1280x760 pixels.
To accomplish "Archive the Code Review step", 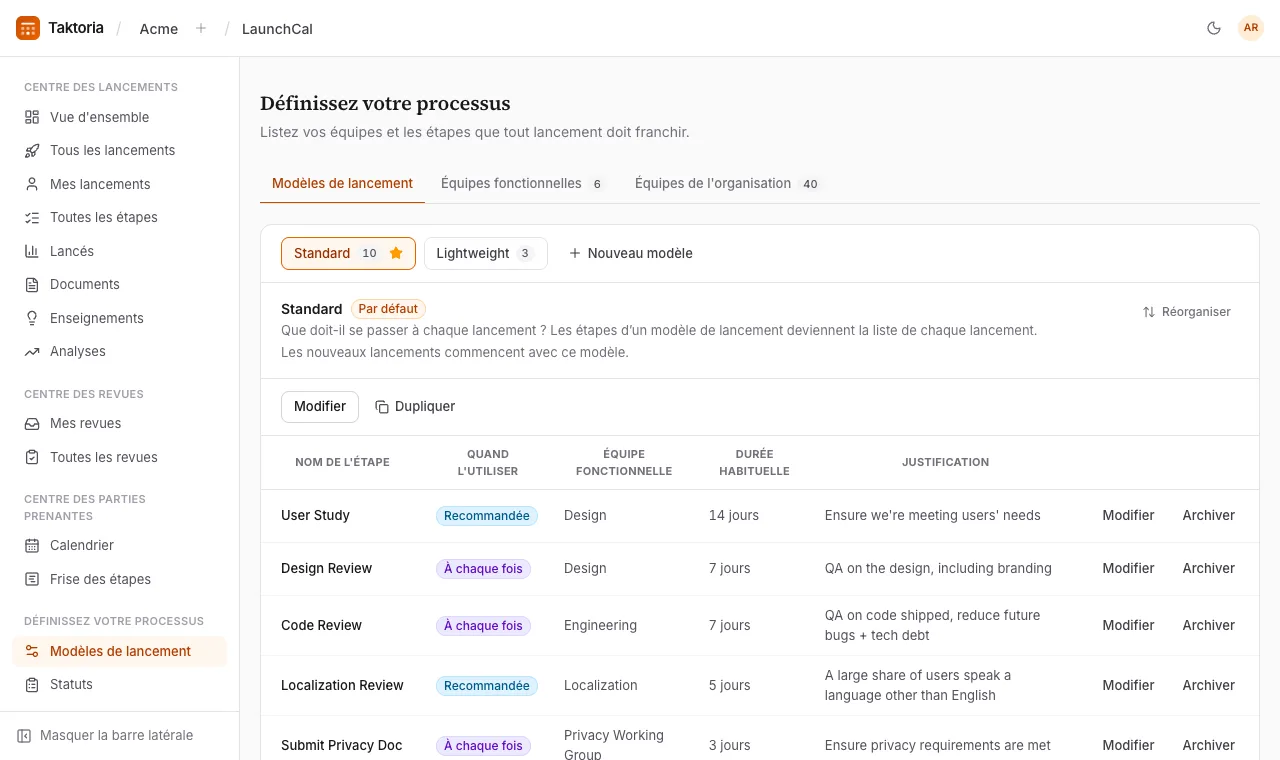I will (x=1208, y=625).
